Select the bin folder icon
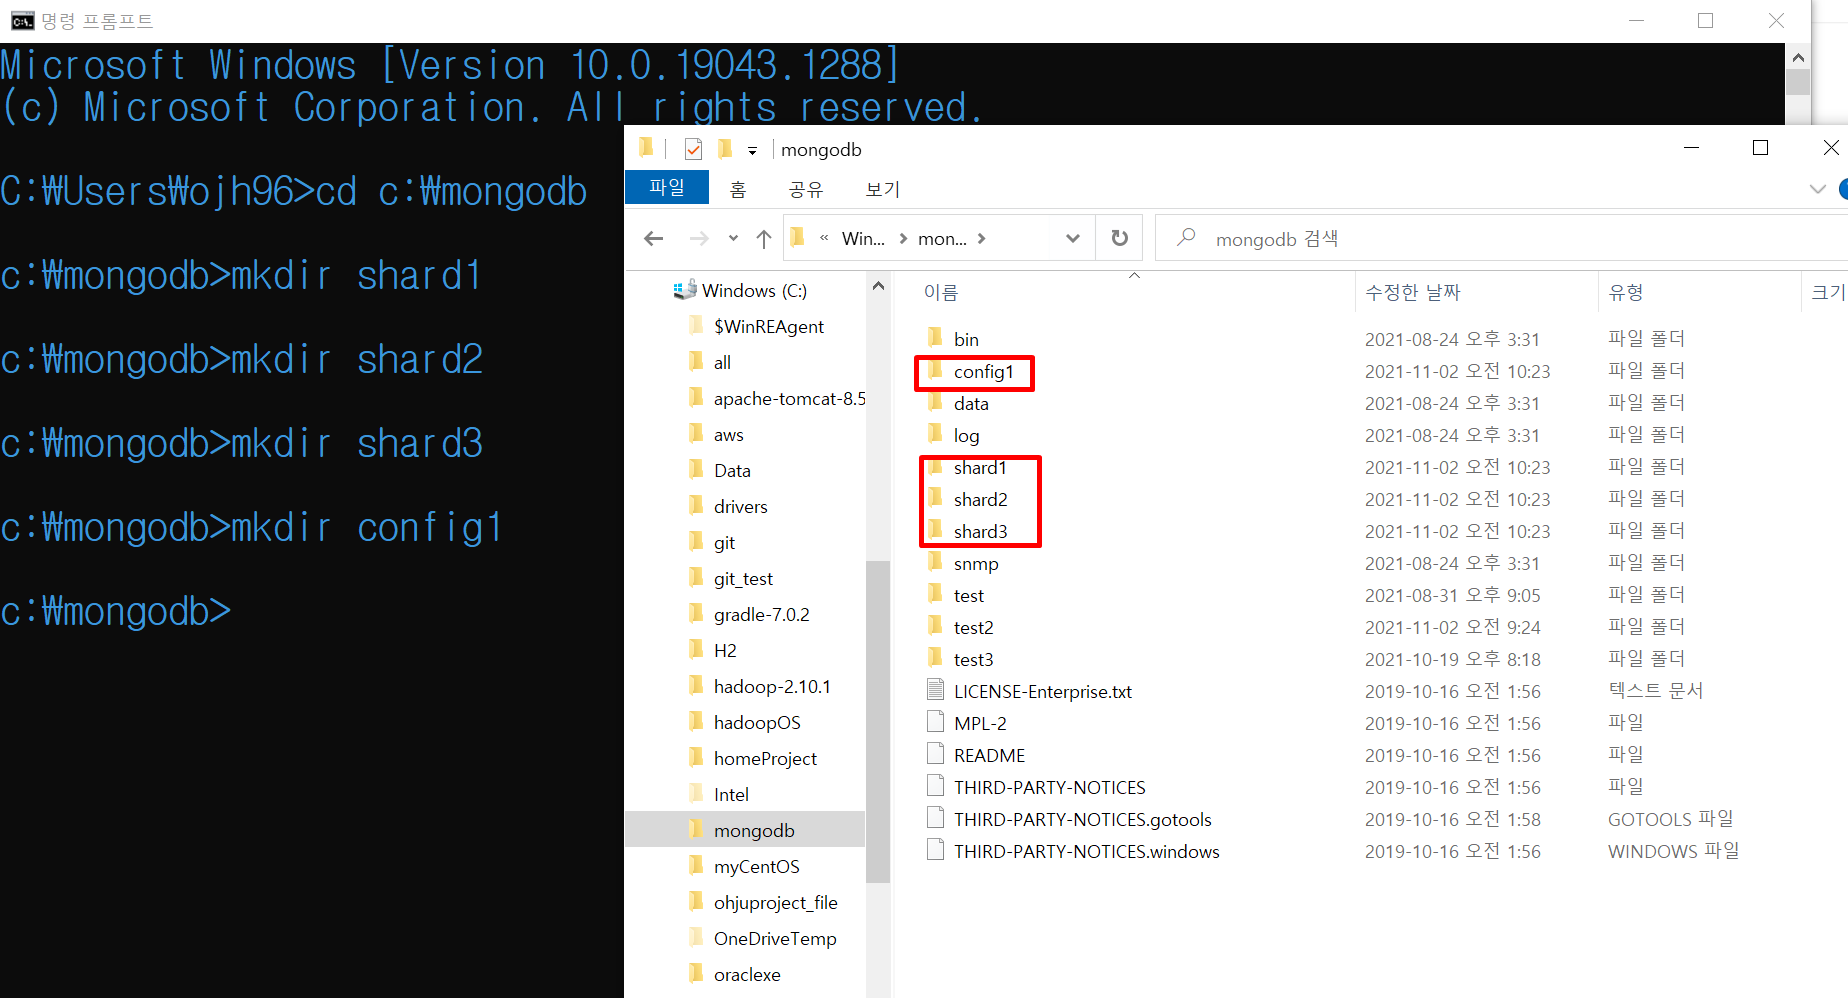This screenshot has width=1848, height=998. coord(935,337)
